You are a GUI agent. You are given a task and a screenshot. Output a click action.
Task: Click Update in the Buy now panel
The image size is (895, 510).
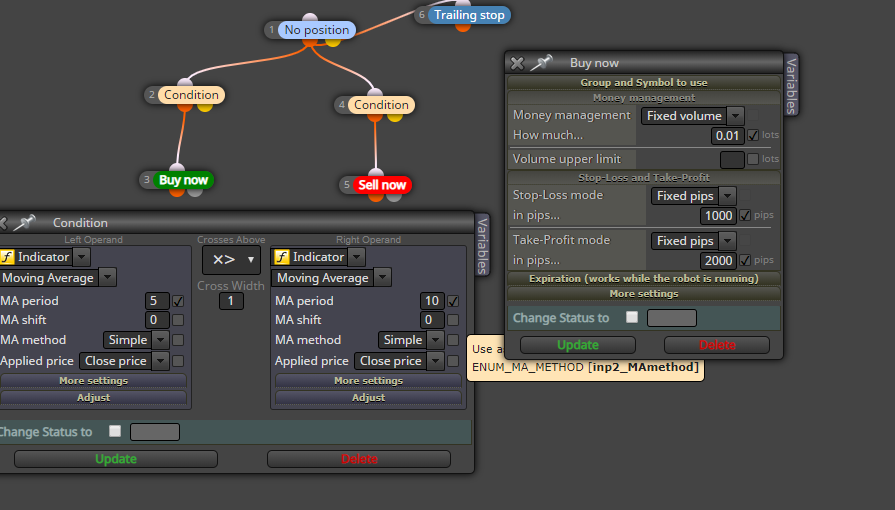578,345
